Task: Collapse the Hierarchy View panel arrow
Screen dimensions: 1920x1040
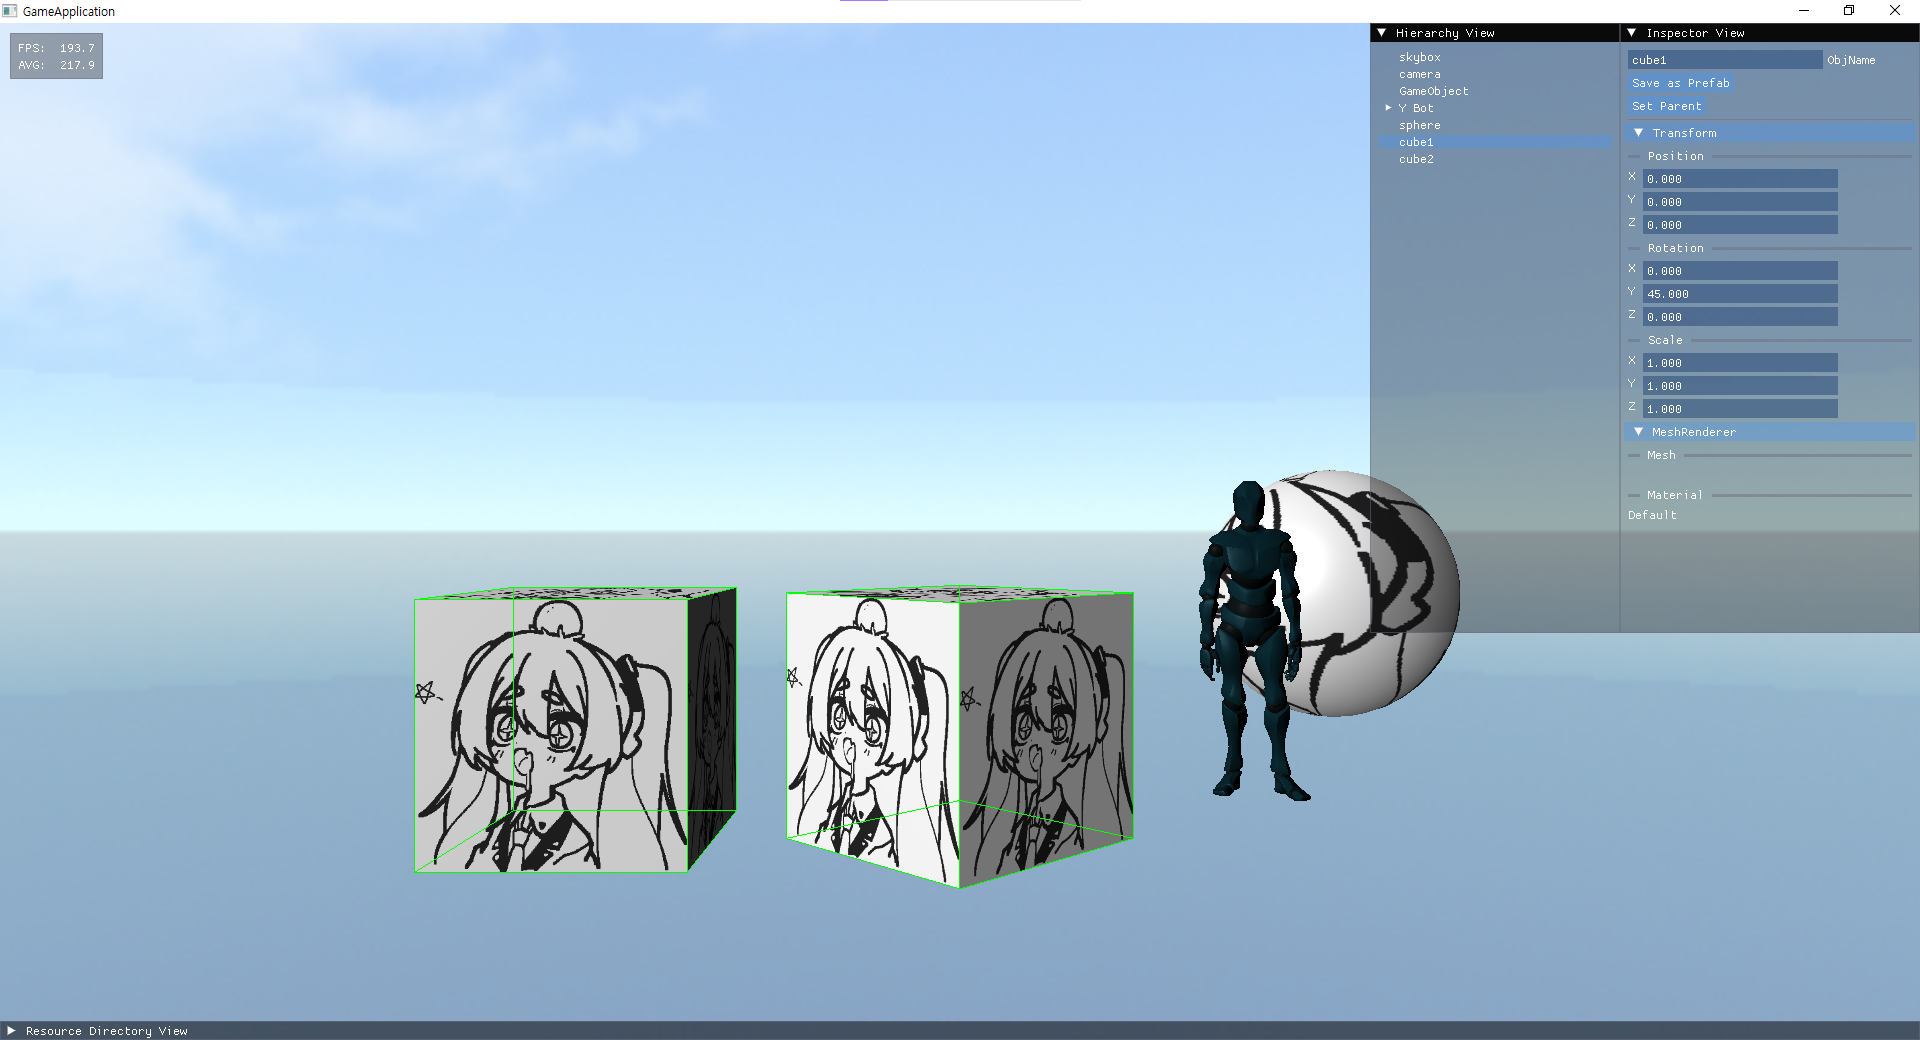Action: [x=1382, y=33]
